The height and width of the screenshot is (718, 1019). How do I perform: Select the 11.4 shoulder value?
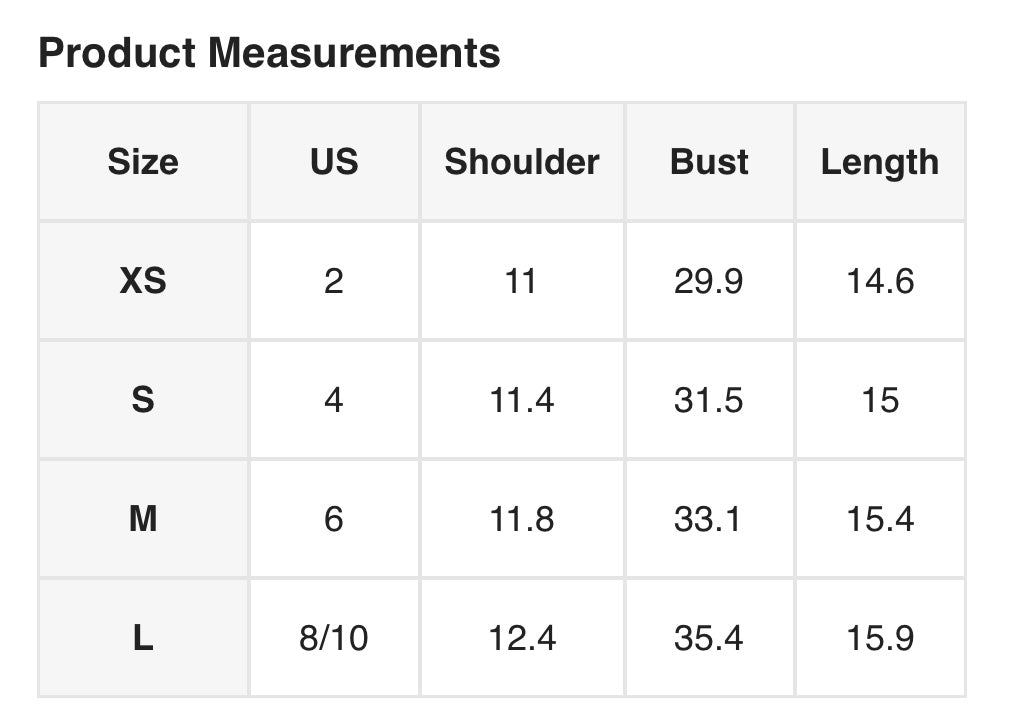tap(522, 400)
